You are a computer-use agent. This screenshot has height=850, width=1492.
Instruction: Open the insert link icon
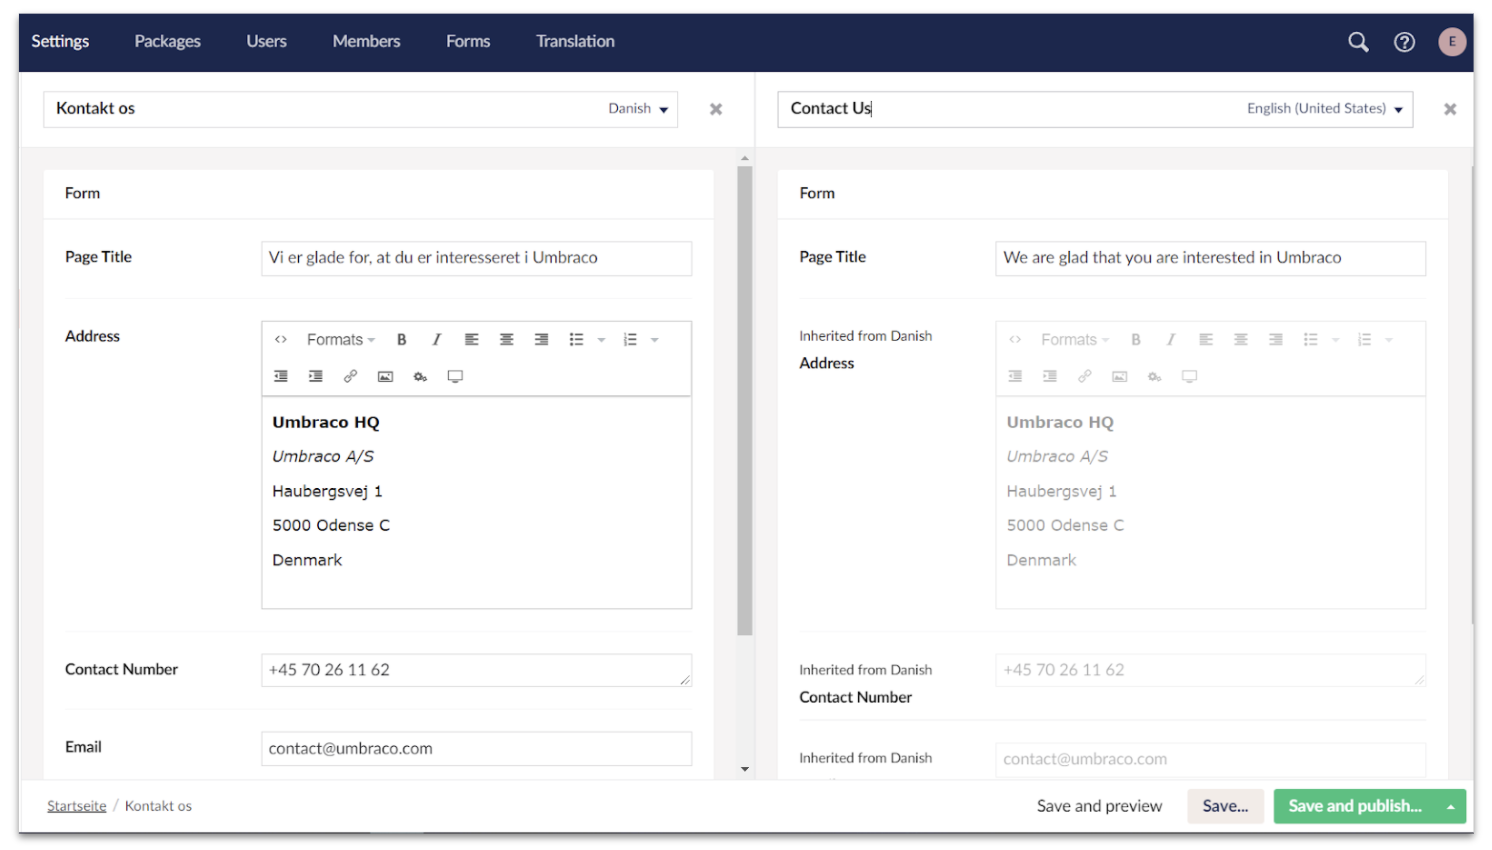click(x=351, y=376)
